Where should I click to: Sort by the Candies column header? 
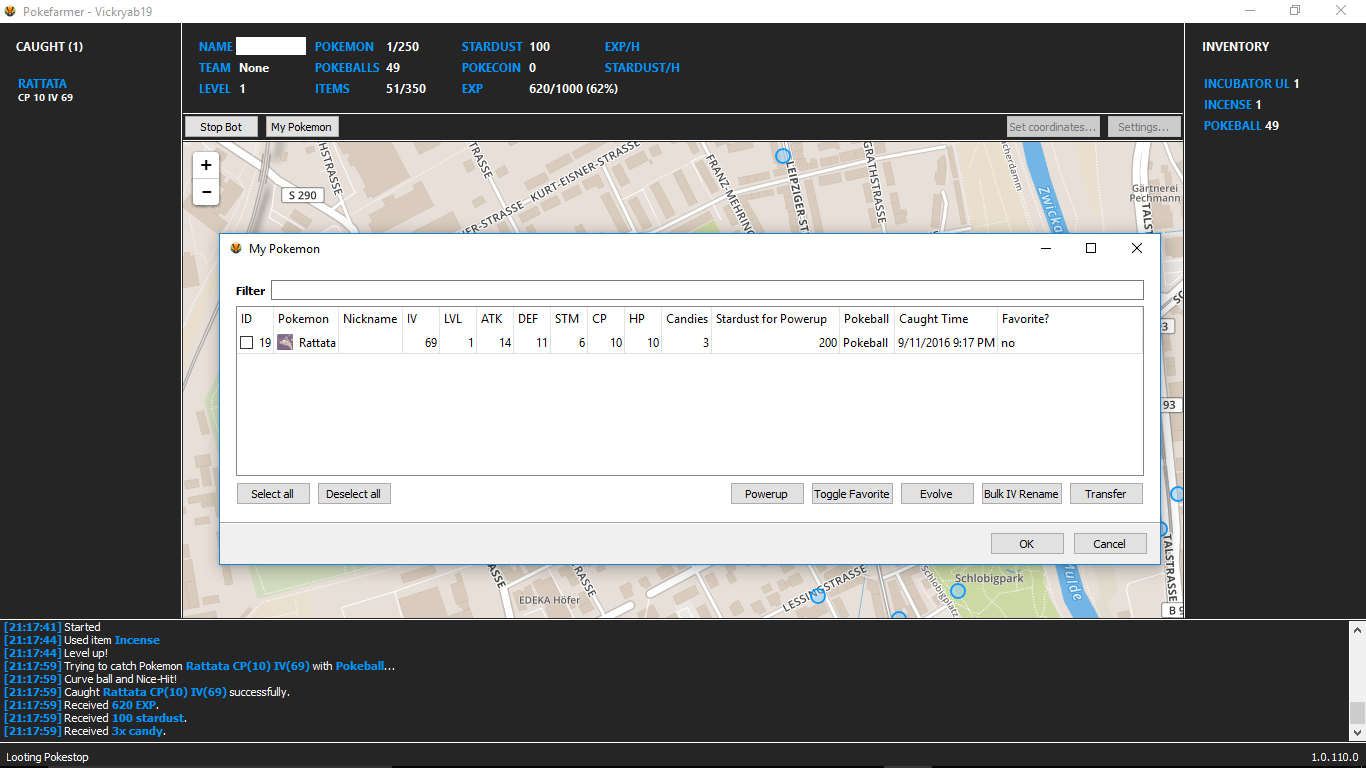click(687, 319)
